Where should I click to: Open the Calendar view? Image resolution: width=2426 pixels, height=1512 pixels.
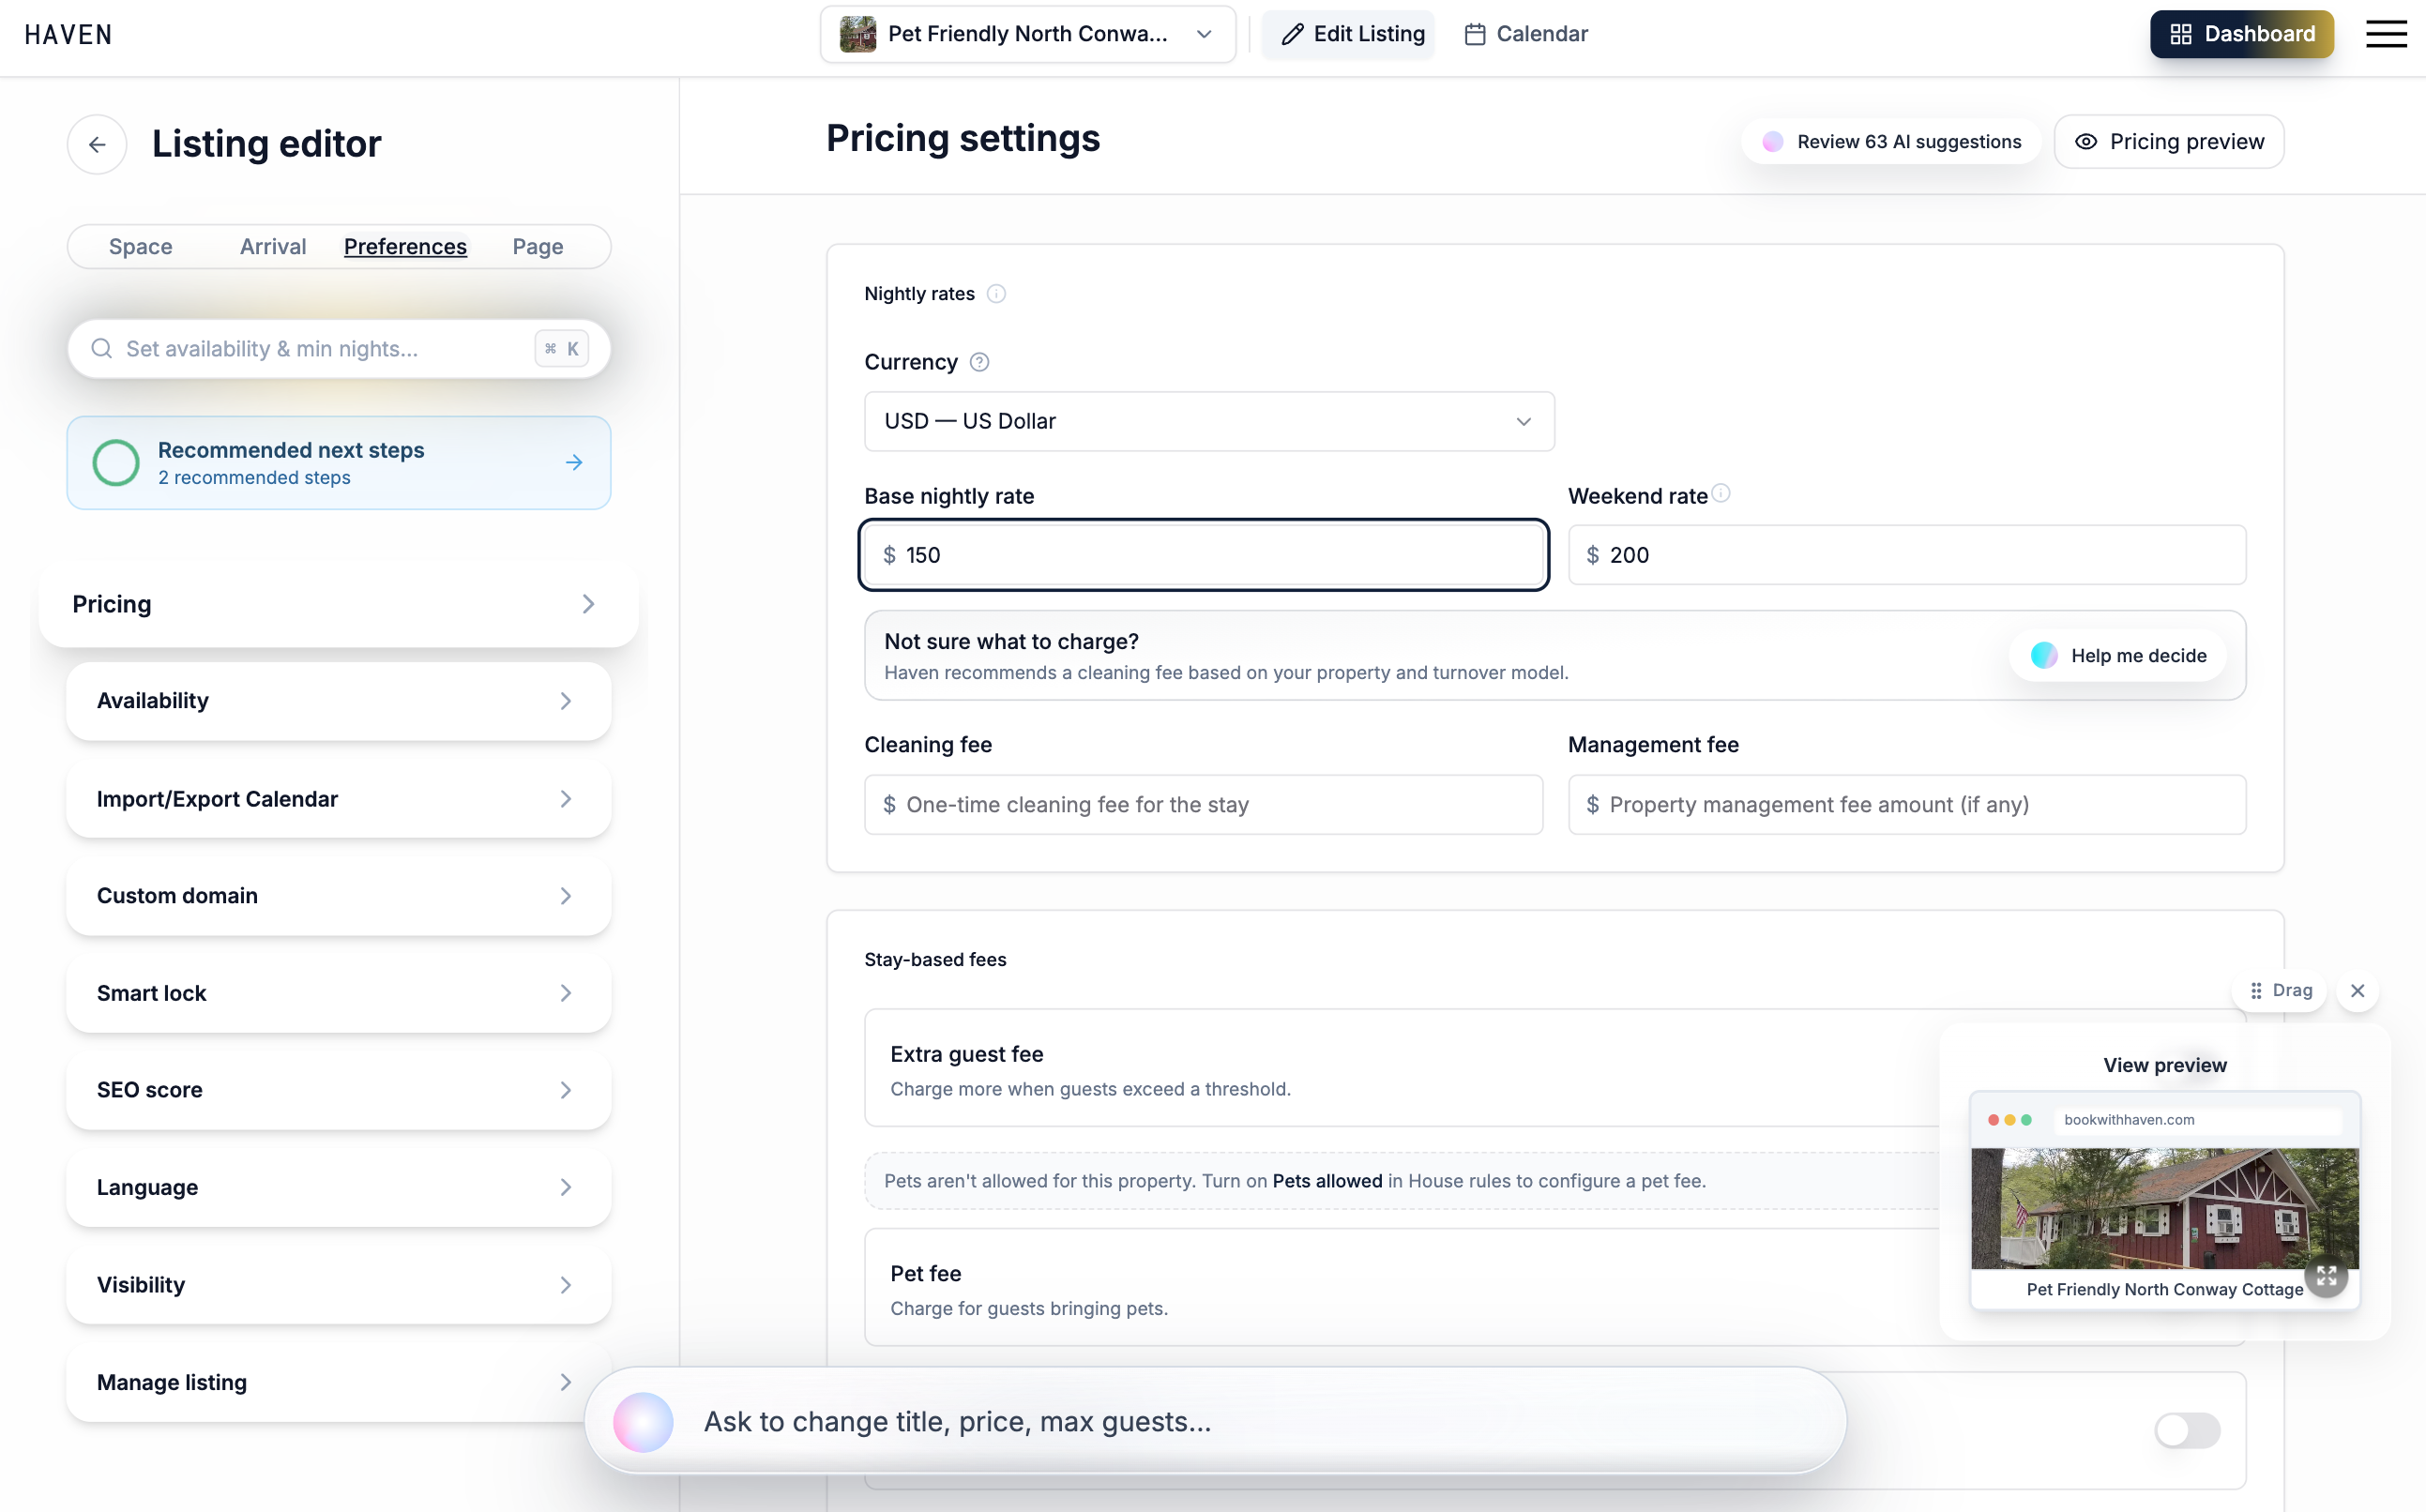coord(1526,34)
